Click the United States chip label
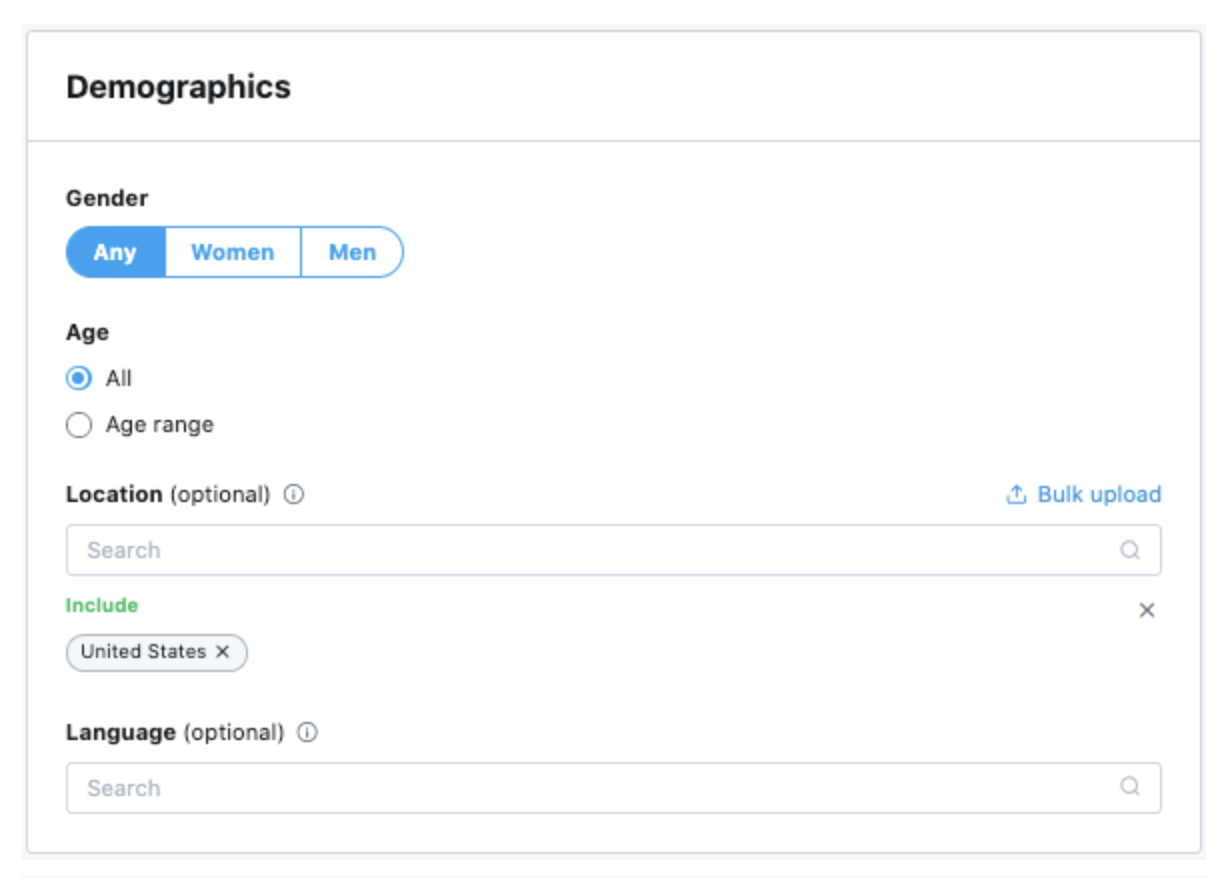This screenshot has height=878, width=1226. coord(143,652)
